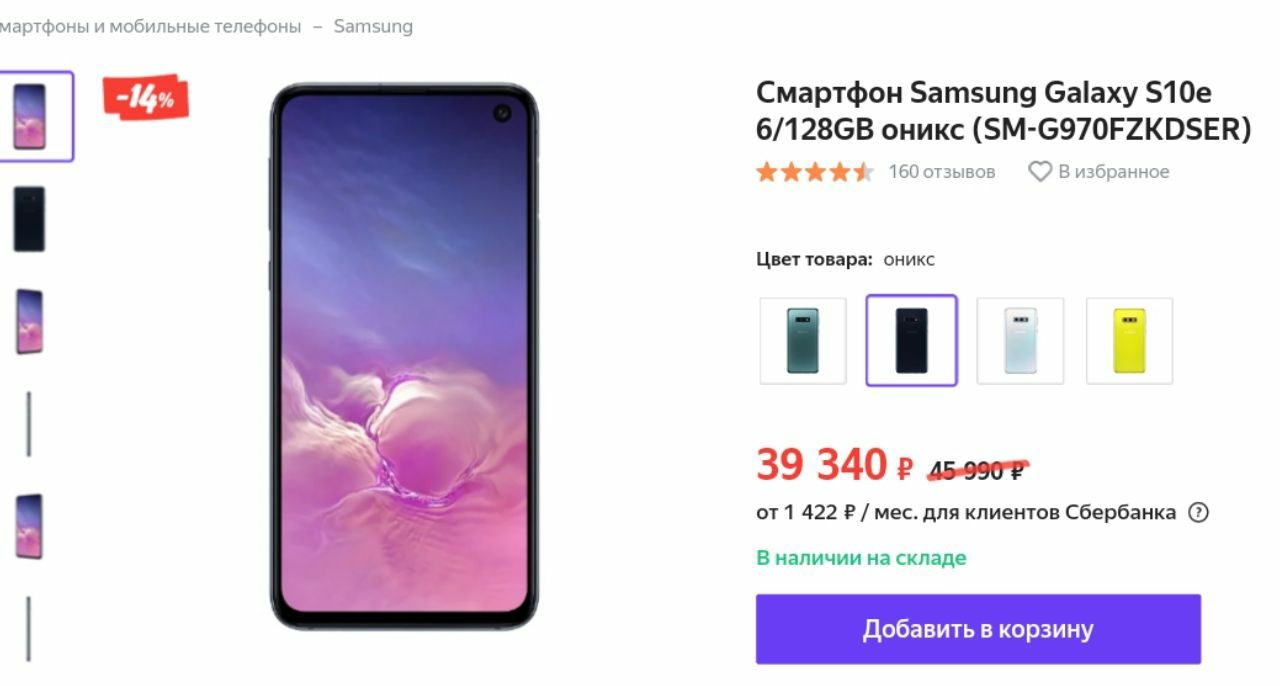
Task: Open смартфоны и мобильные телефоны breadcrumb
Action: point(150,27)
